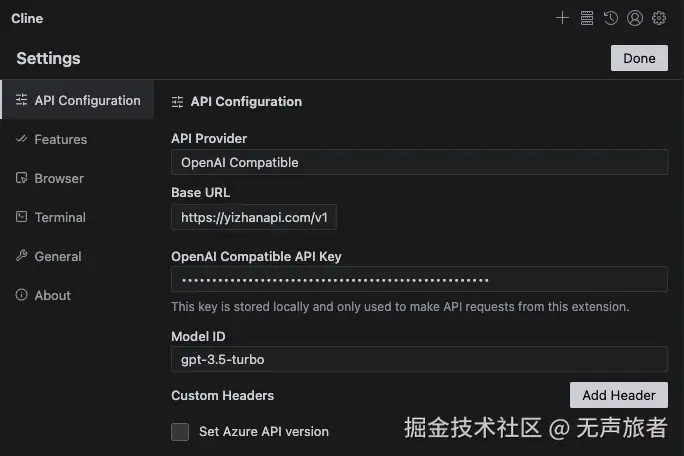684x456 pixels.
Task: Open MCP Servers icon in header
Action: click(587, 18)
